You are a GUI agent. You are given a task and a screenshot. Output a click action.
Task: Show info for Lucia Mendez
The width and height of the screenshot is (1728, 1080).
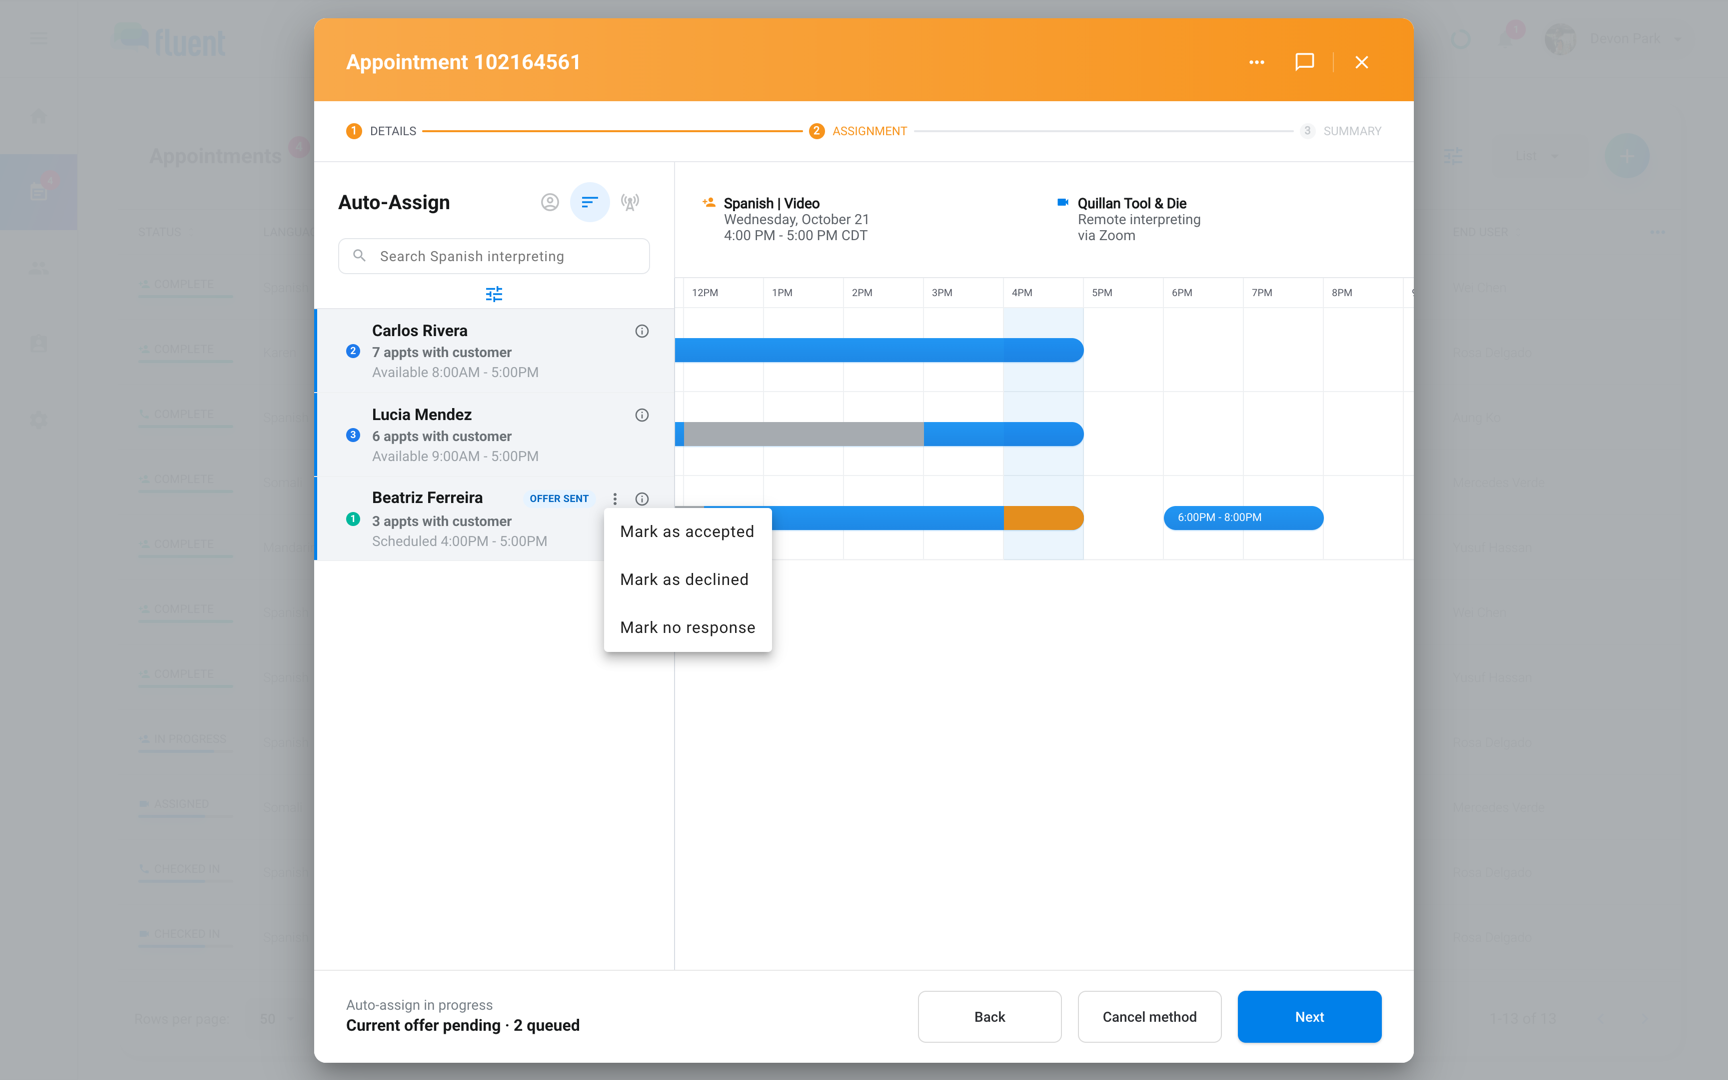point(642,415)
